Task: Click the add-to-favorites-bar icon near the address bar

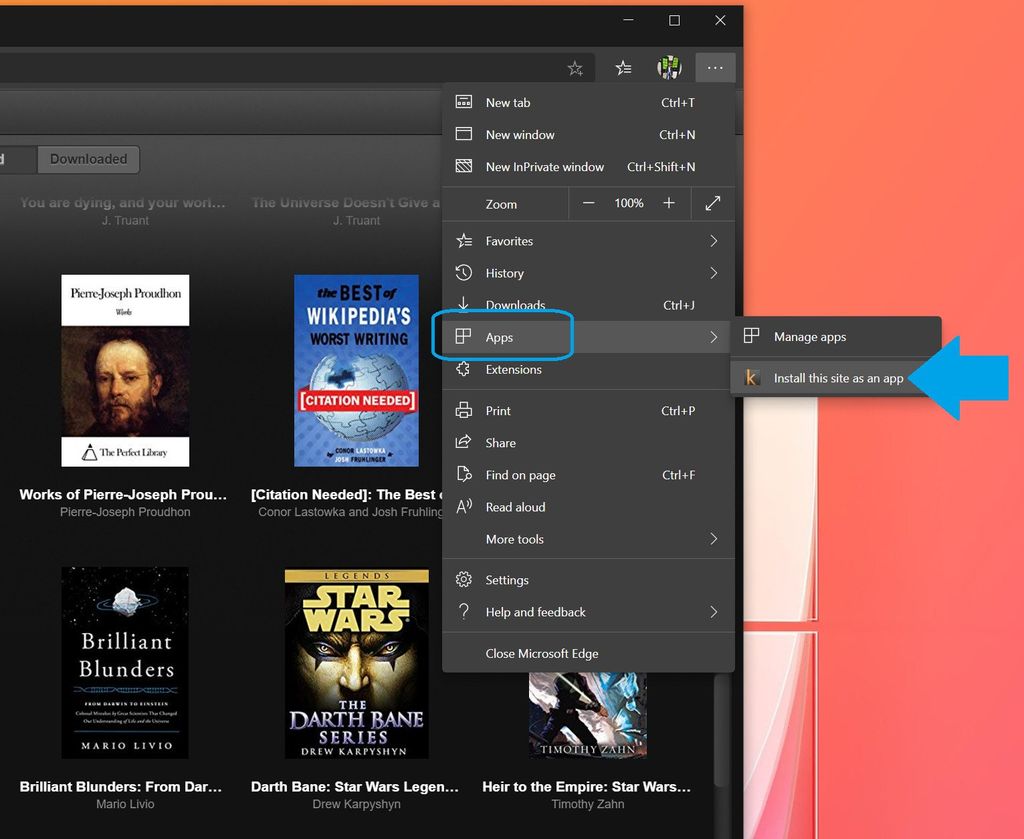Action: pos(624,68)
